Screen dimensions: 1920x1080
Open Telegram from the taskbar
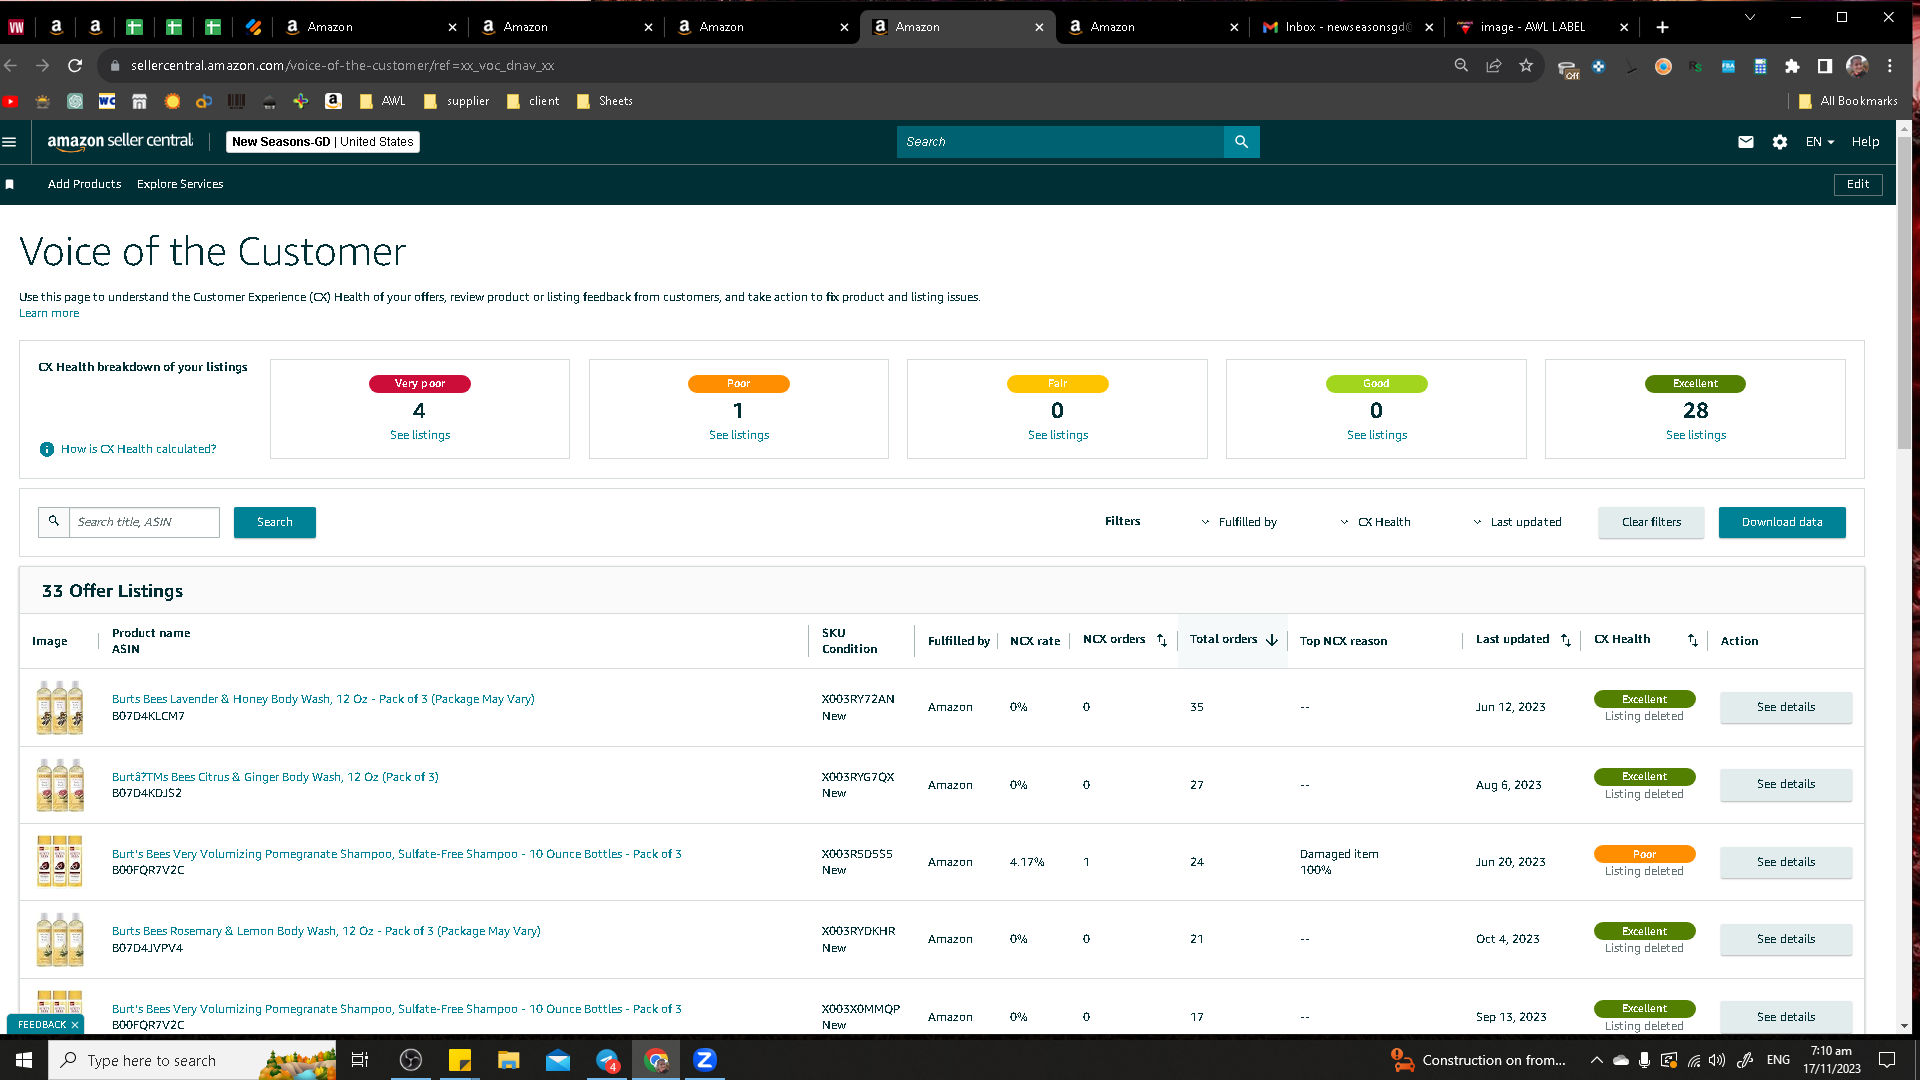tap(607, 1060)
